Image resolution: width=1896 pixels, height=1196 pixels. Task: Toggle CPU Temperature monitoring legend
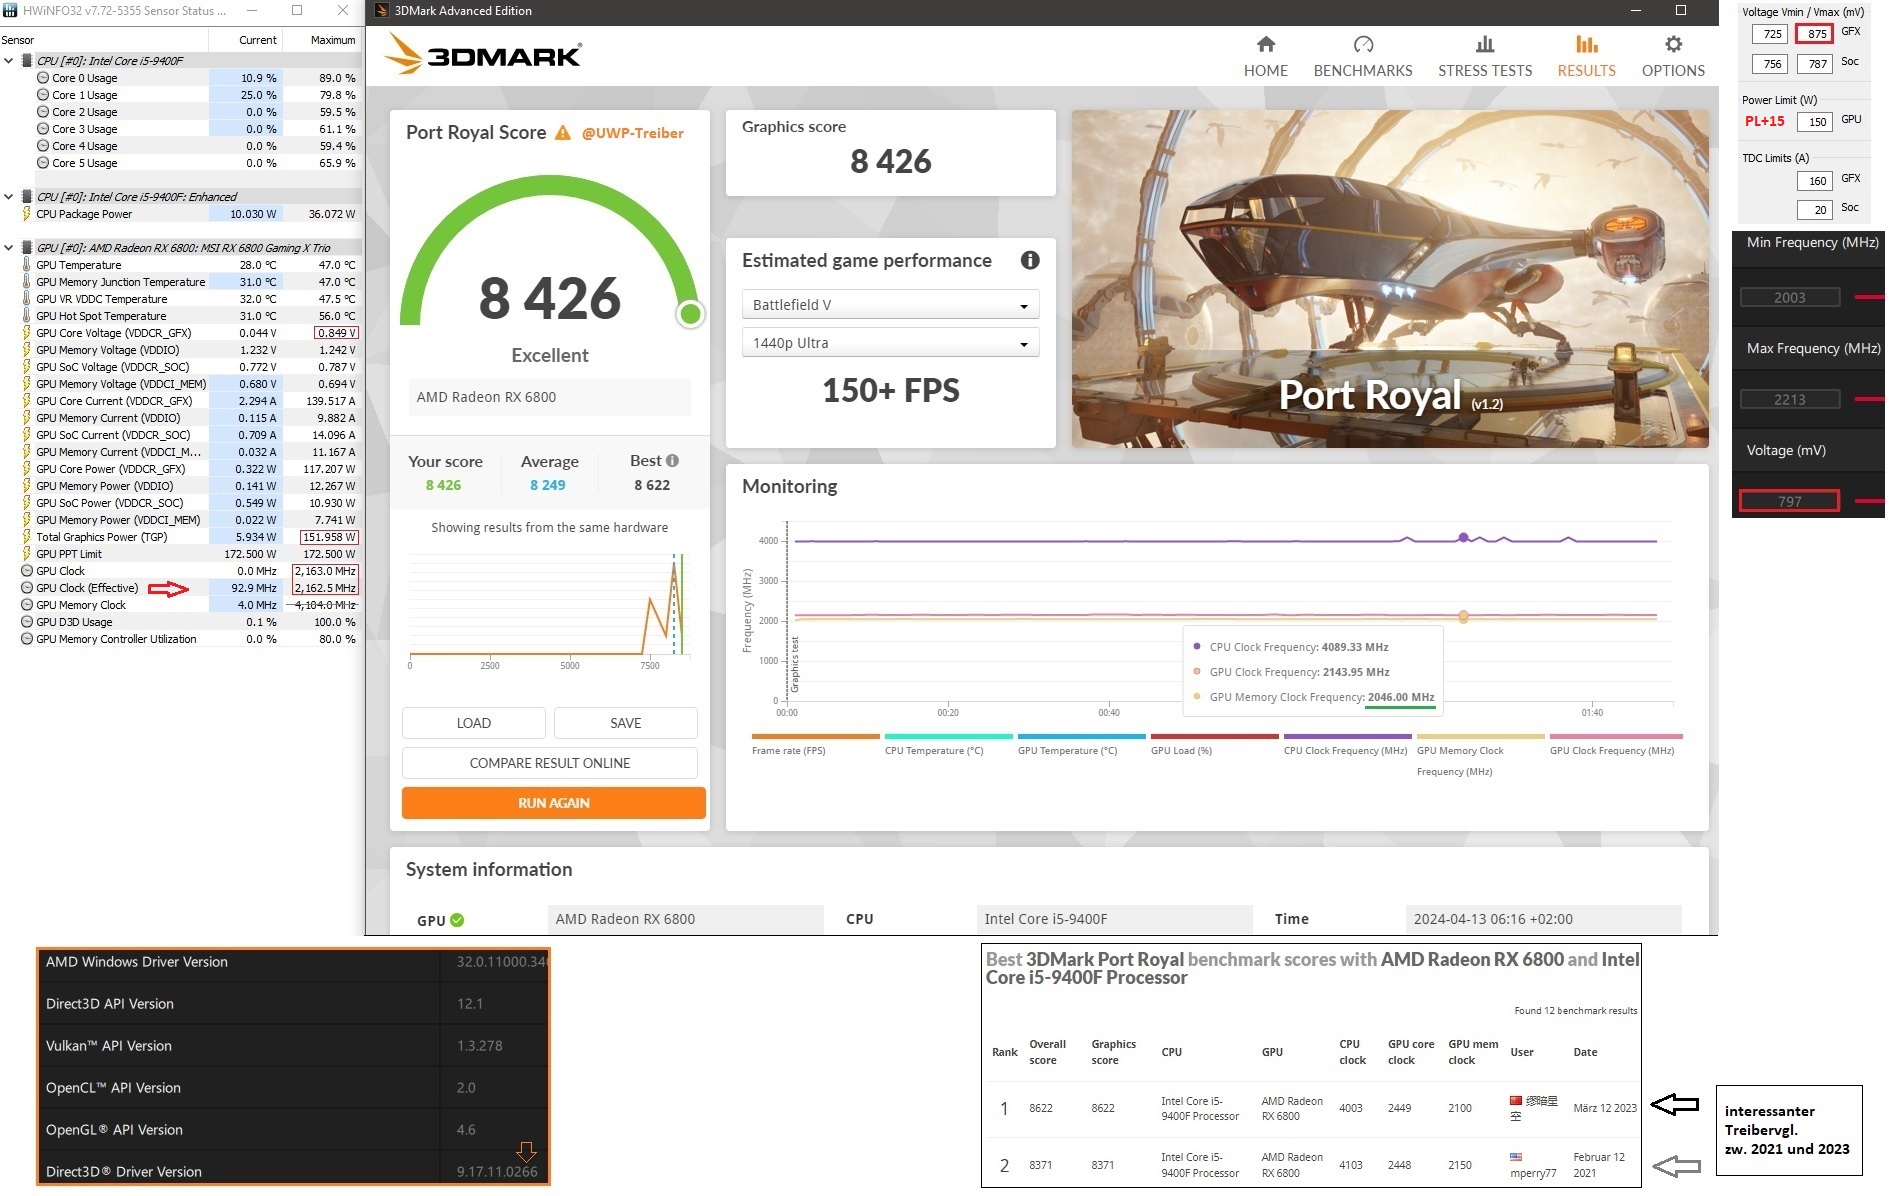coord(948,744)
